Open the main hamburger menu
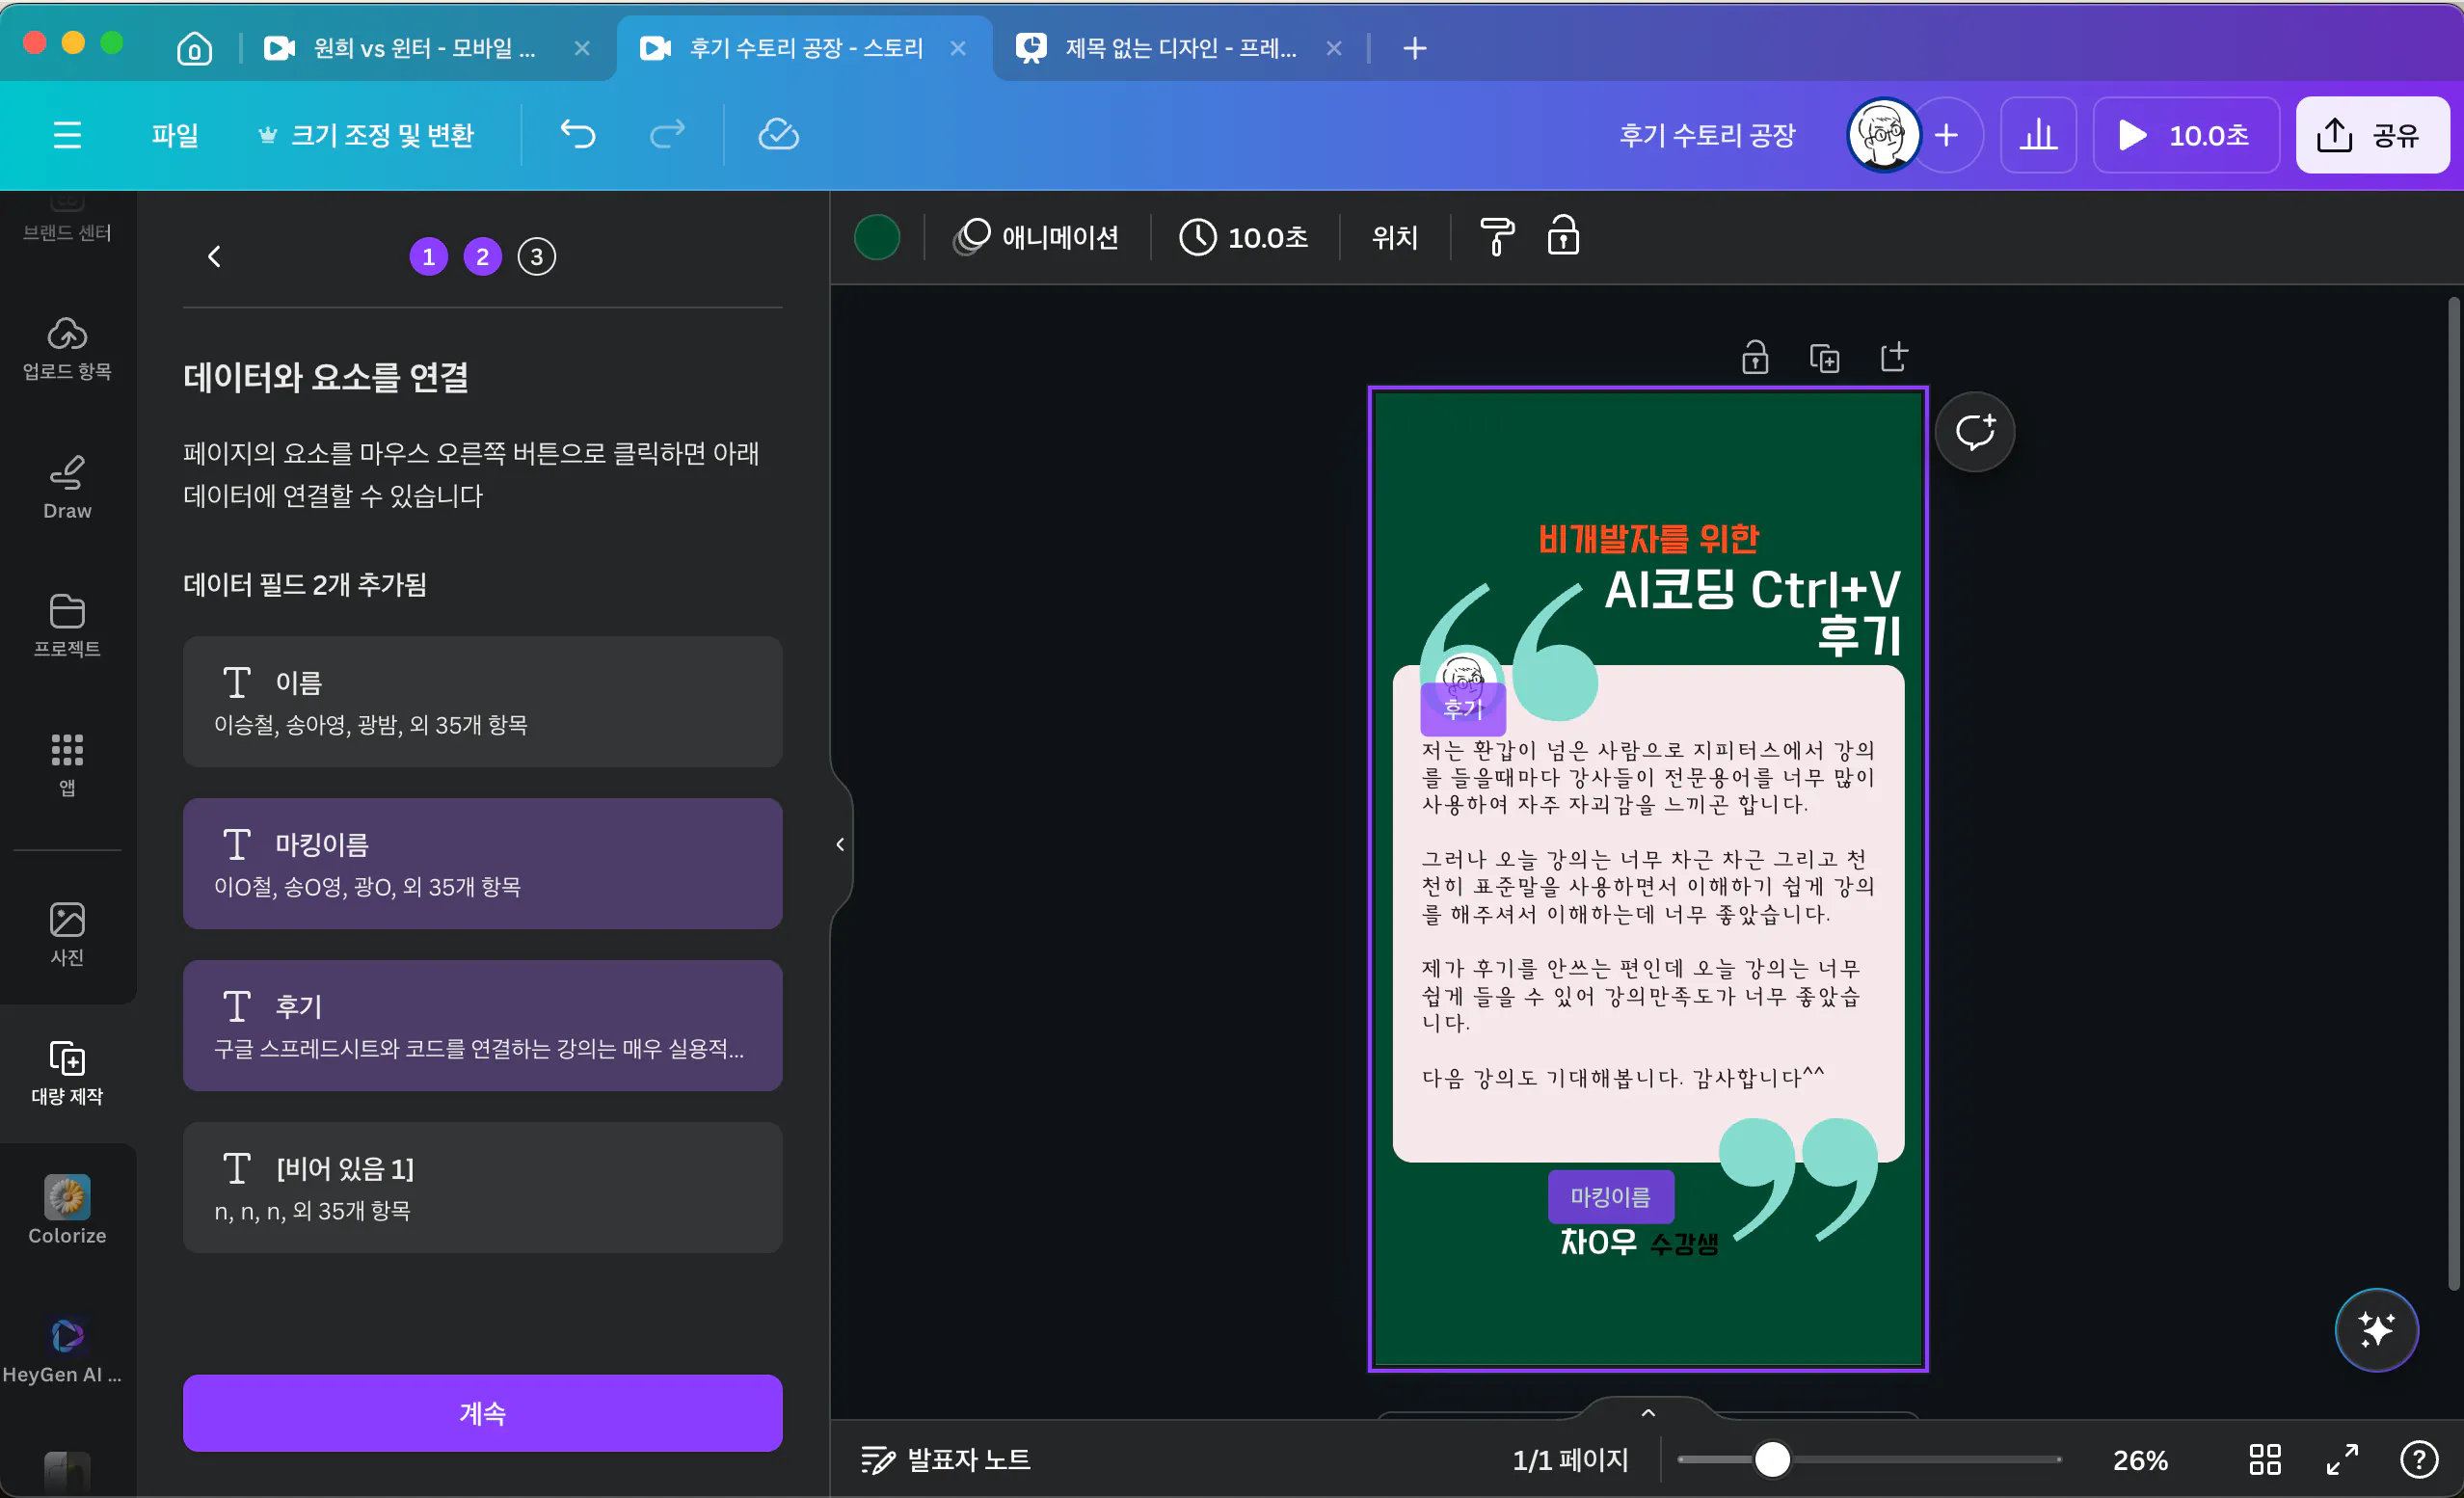 coord(67,135)
